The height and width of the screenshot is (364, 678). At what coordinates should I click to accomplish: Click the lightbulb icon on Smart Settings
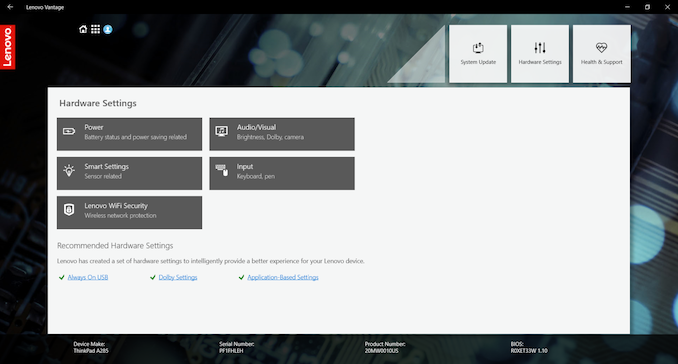click(x=69, y=170)
